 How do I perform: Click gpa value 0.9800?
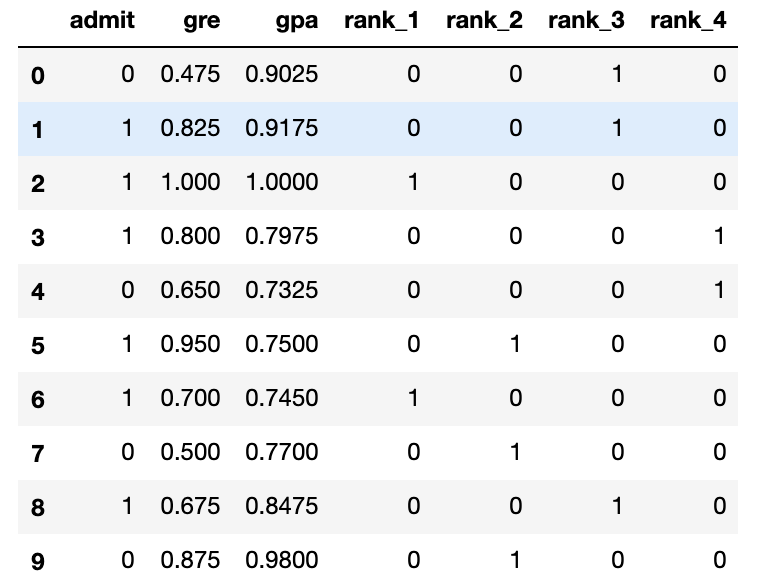[x=282, y=560]
